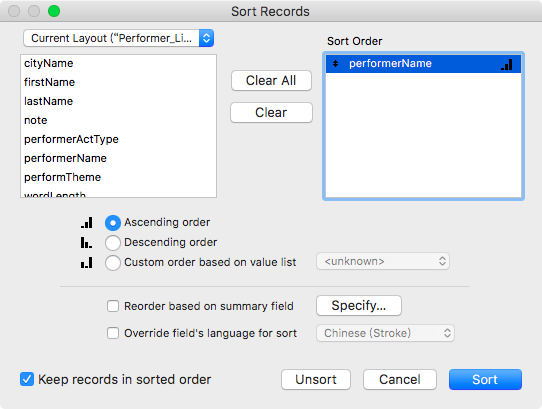Select note in the field list
Screen dimensions: 542x409
point(119,120)
